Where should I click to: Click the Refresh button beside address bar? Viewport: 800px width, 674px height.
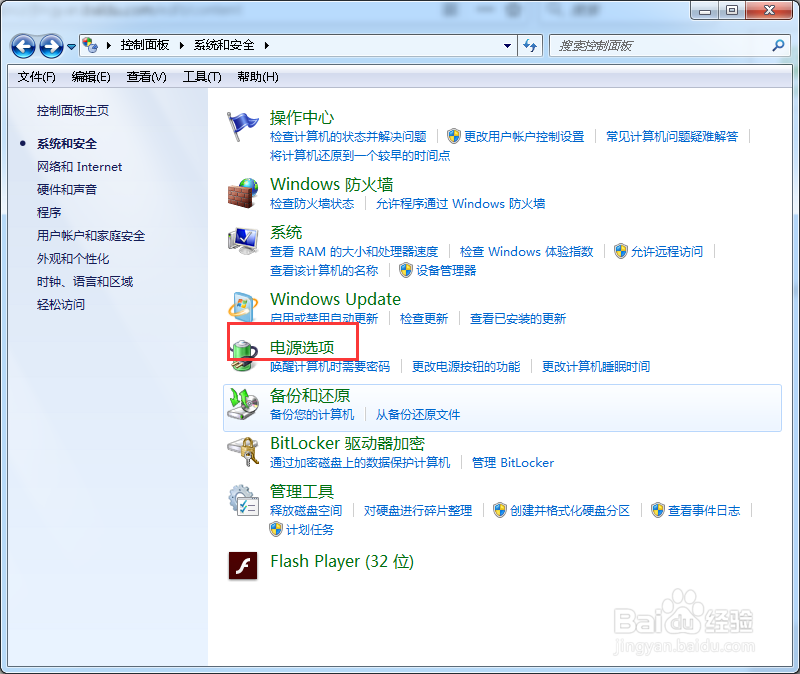tap(530, 46)
